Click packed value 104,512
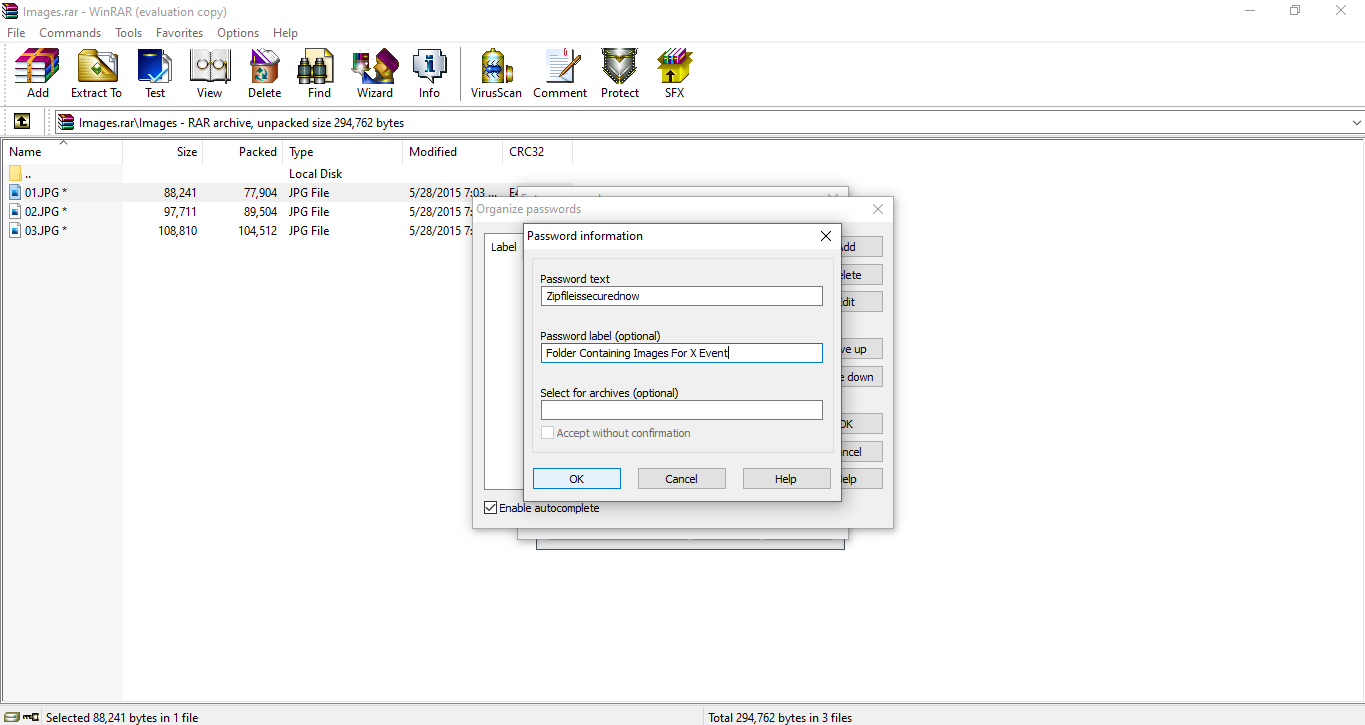This screenshot has width=1365, height=725. (x=257, y=230)
